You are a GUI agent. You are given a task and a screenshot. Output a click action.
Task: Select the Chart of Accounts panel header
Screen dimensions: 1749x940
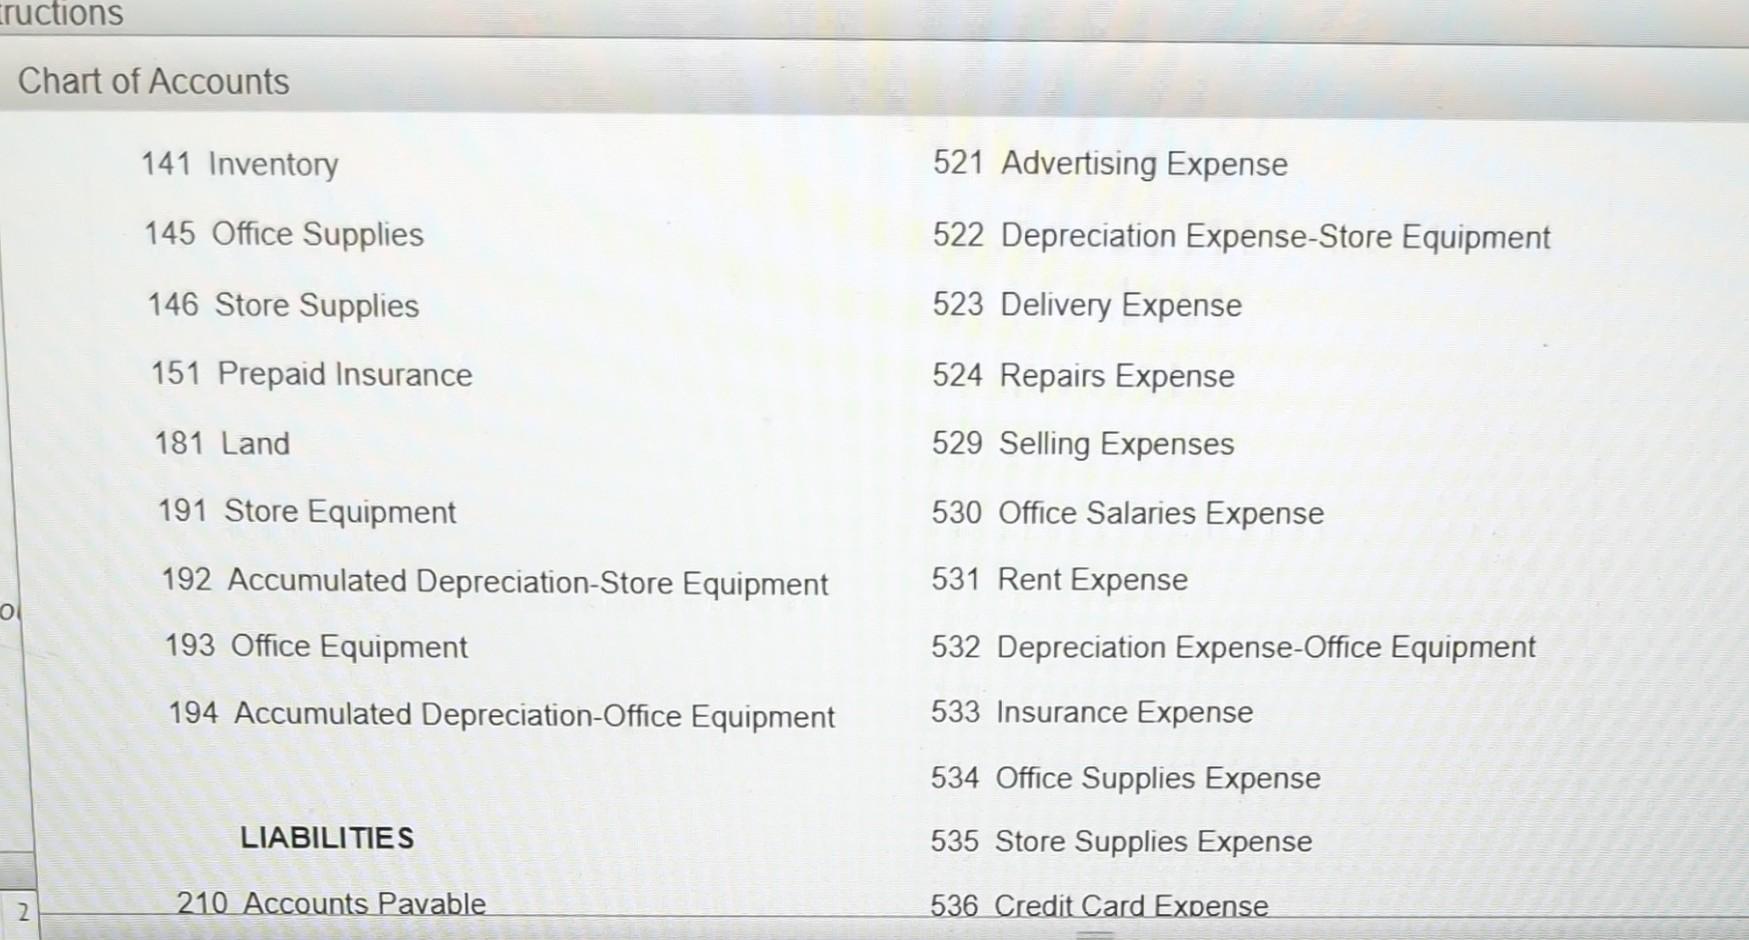[154, 81]
